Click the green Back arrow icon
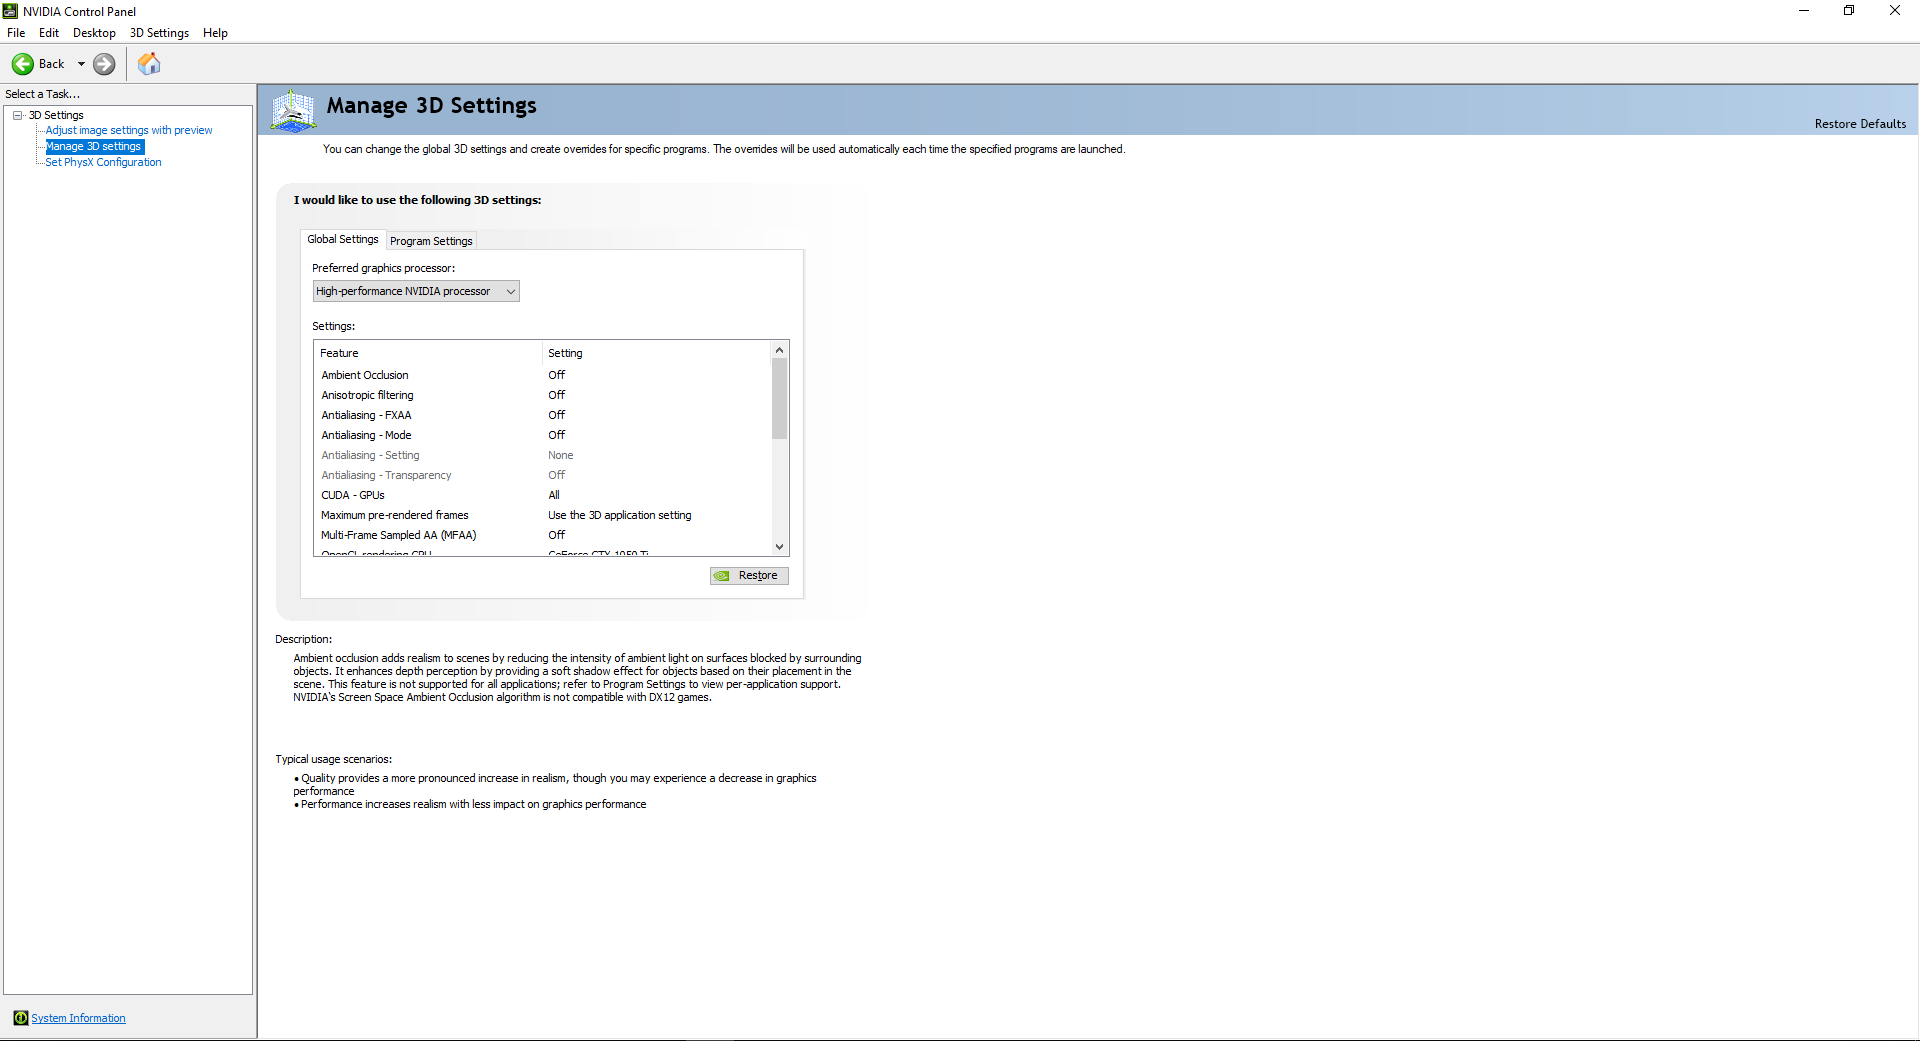This screenshot has width=1920, height=1041. click(x=22, y=64)
